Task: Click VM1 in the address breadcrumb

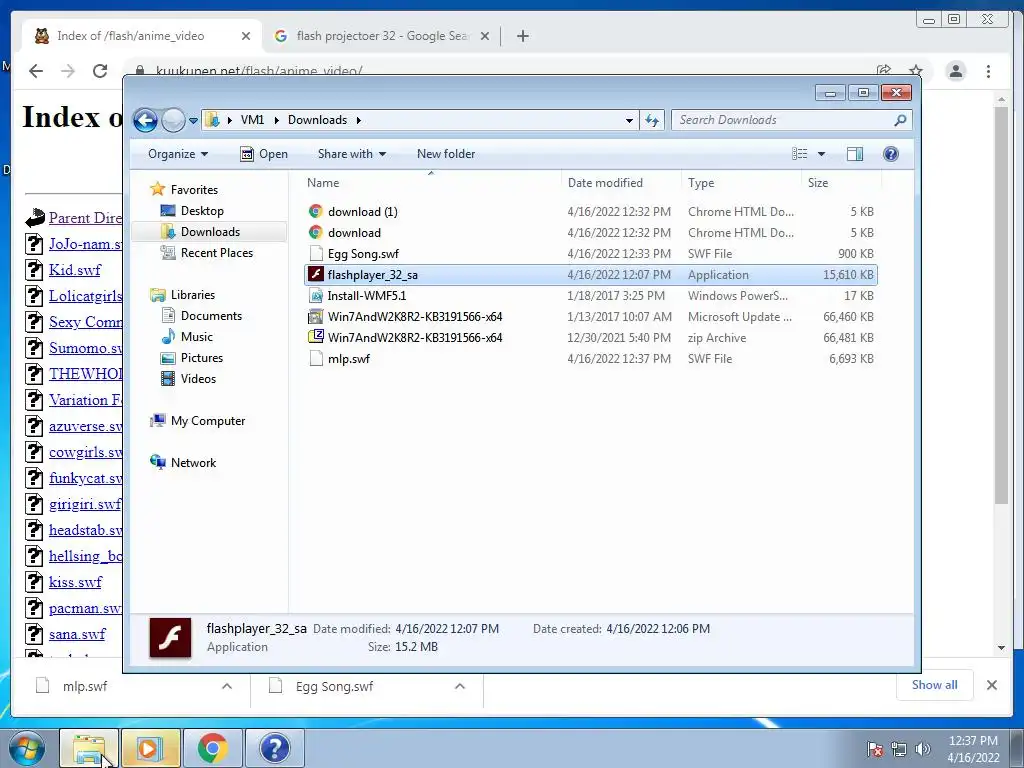Action: click(x=252, y=120)
